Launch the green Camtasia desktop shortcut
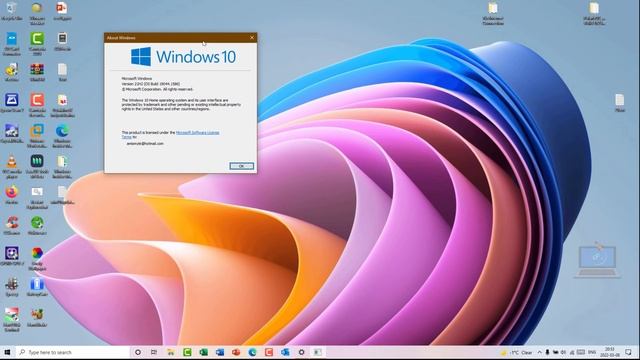 [x=37, y=43]
